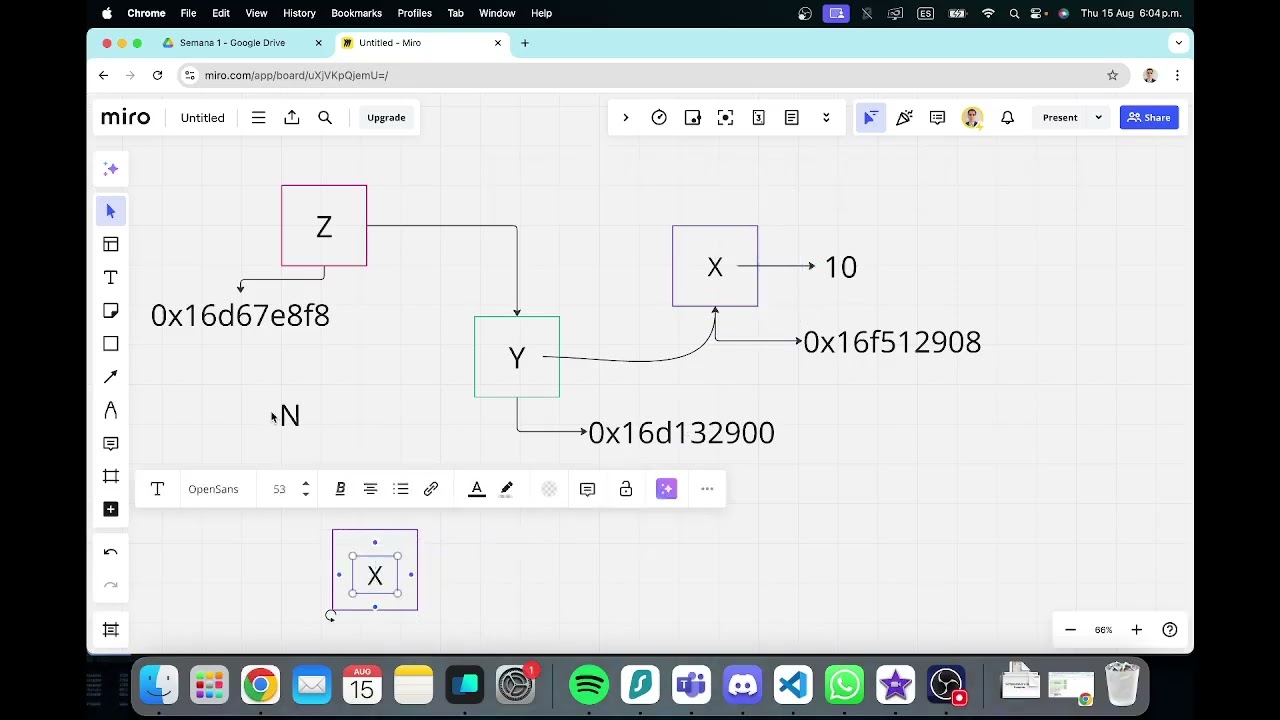Open Miro AI from the text toolbar
The image size is (1280, 720).
pos(666,489)
